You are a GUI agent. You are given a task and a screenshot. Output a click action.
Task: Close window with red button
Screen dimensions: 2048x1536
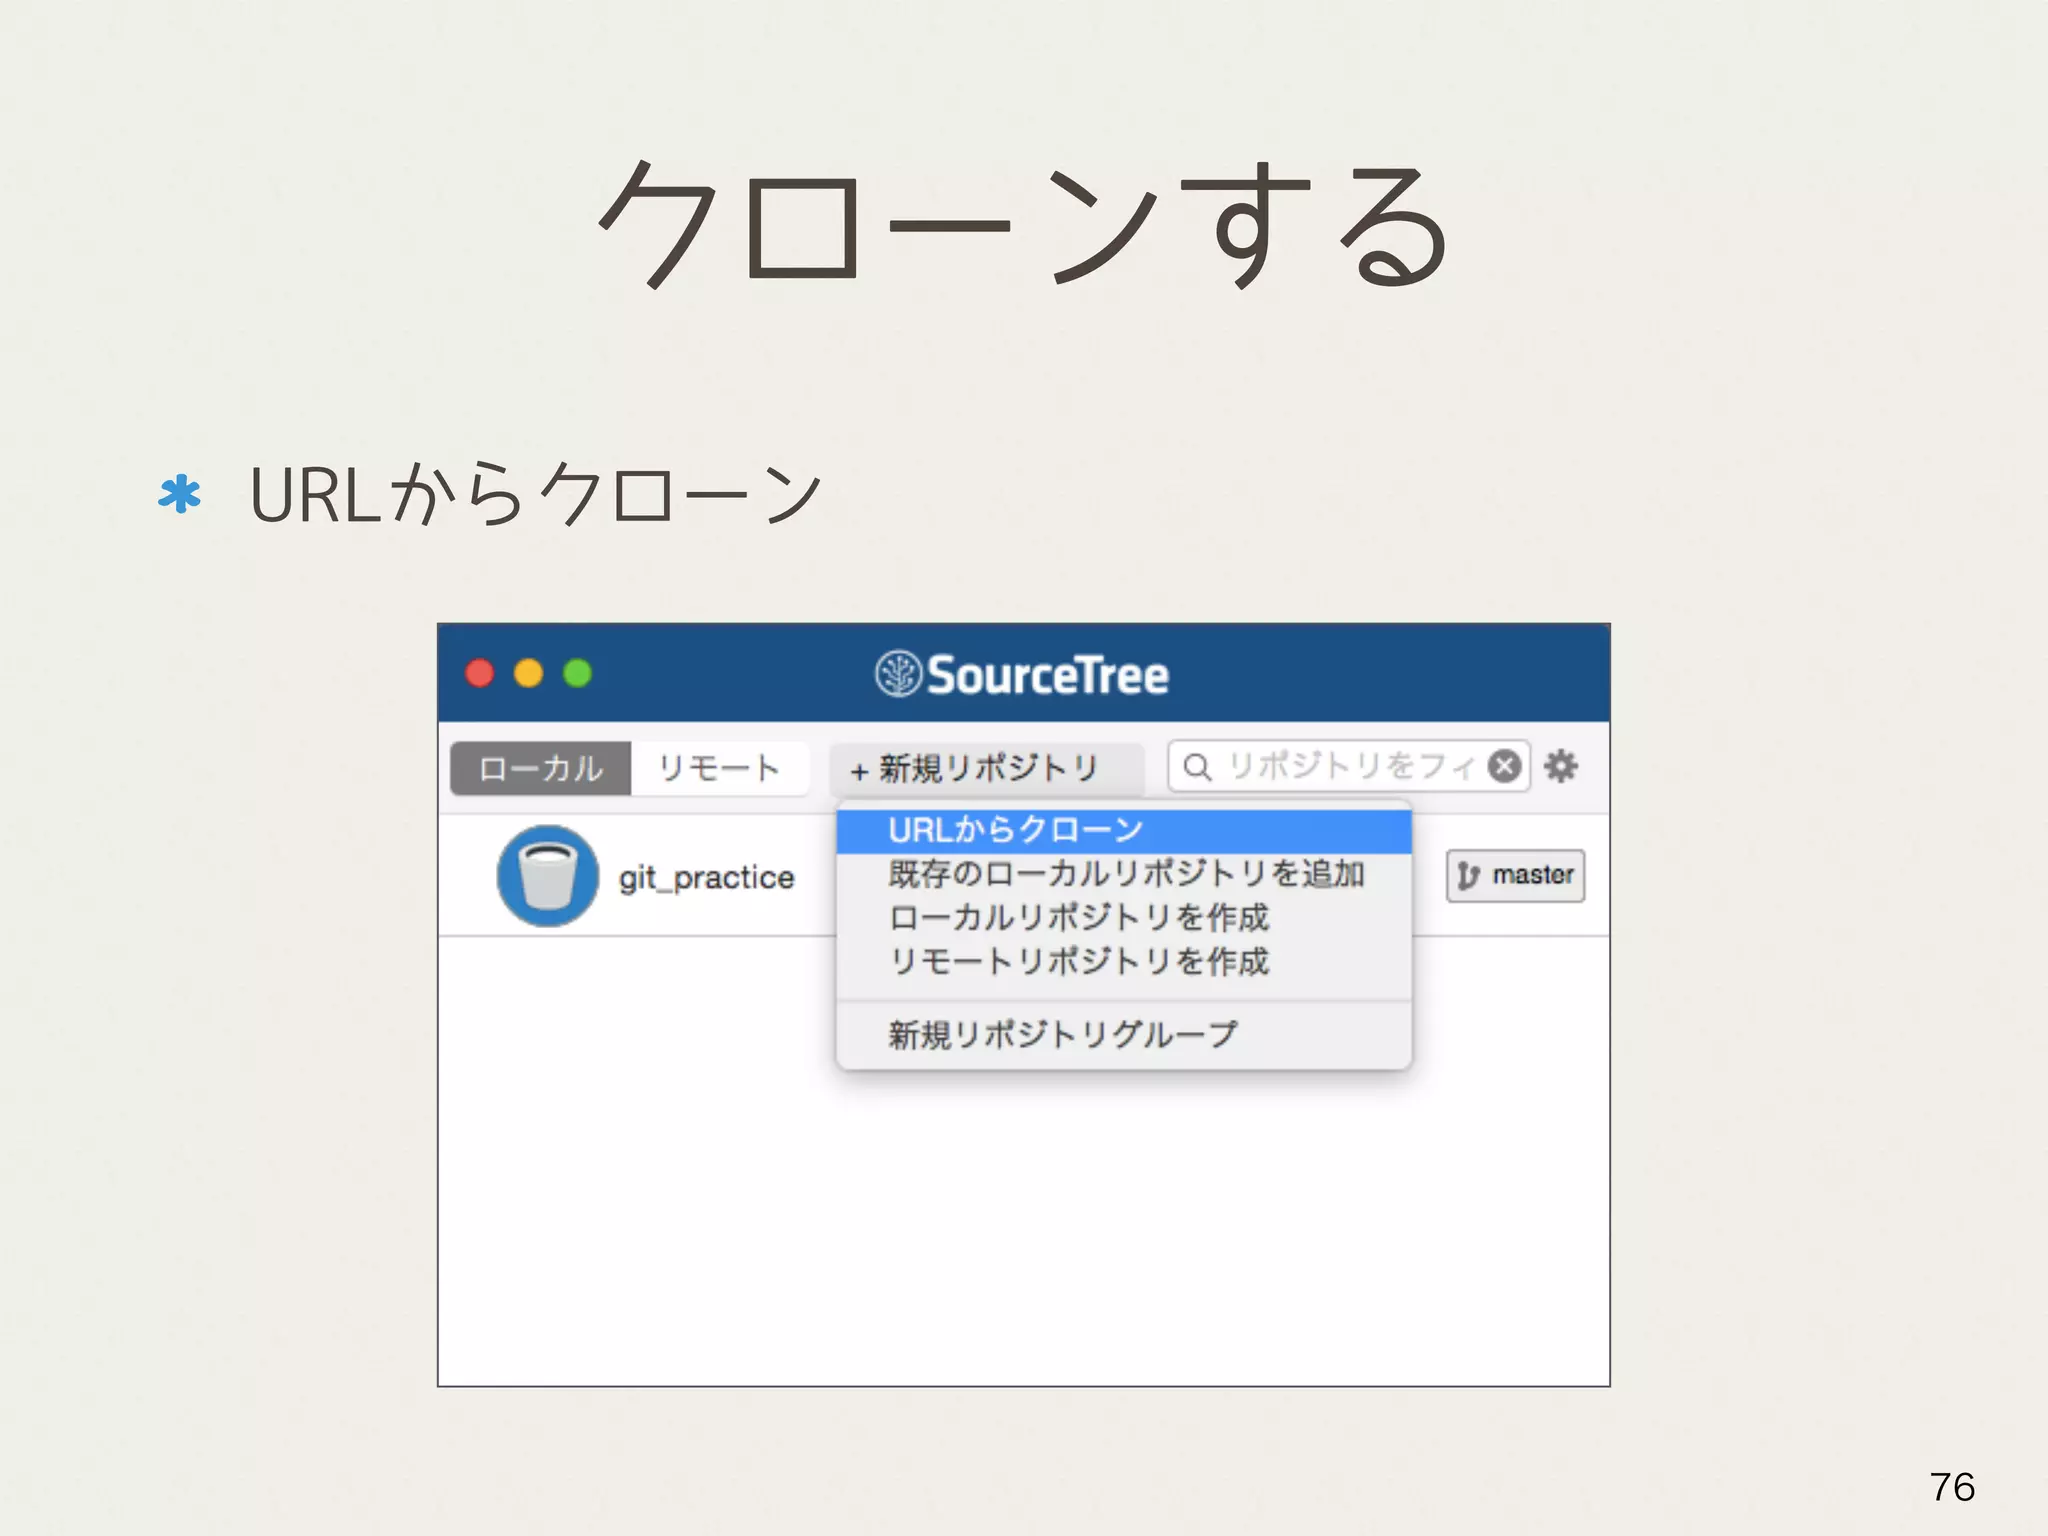pyautogui.click(x=480, y=673)
